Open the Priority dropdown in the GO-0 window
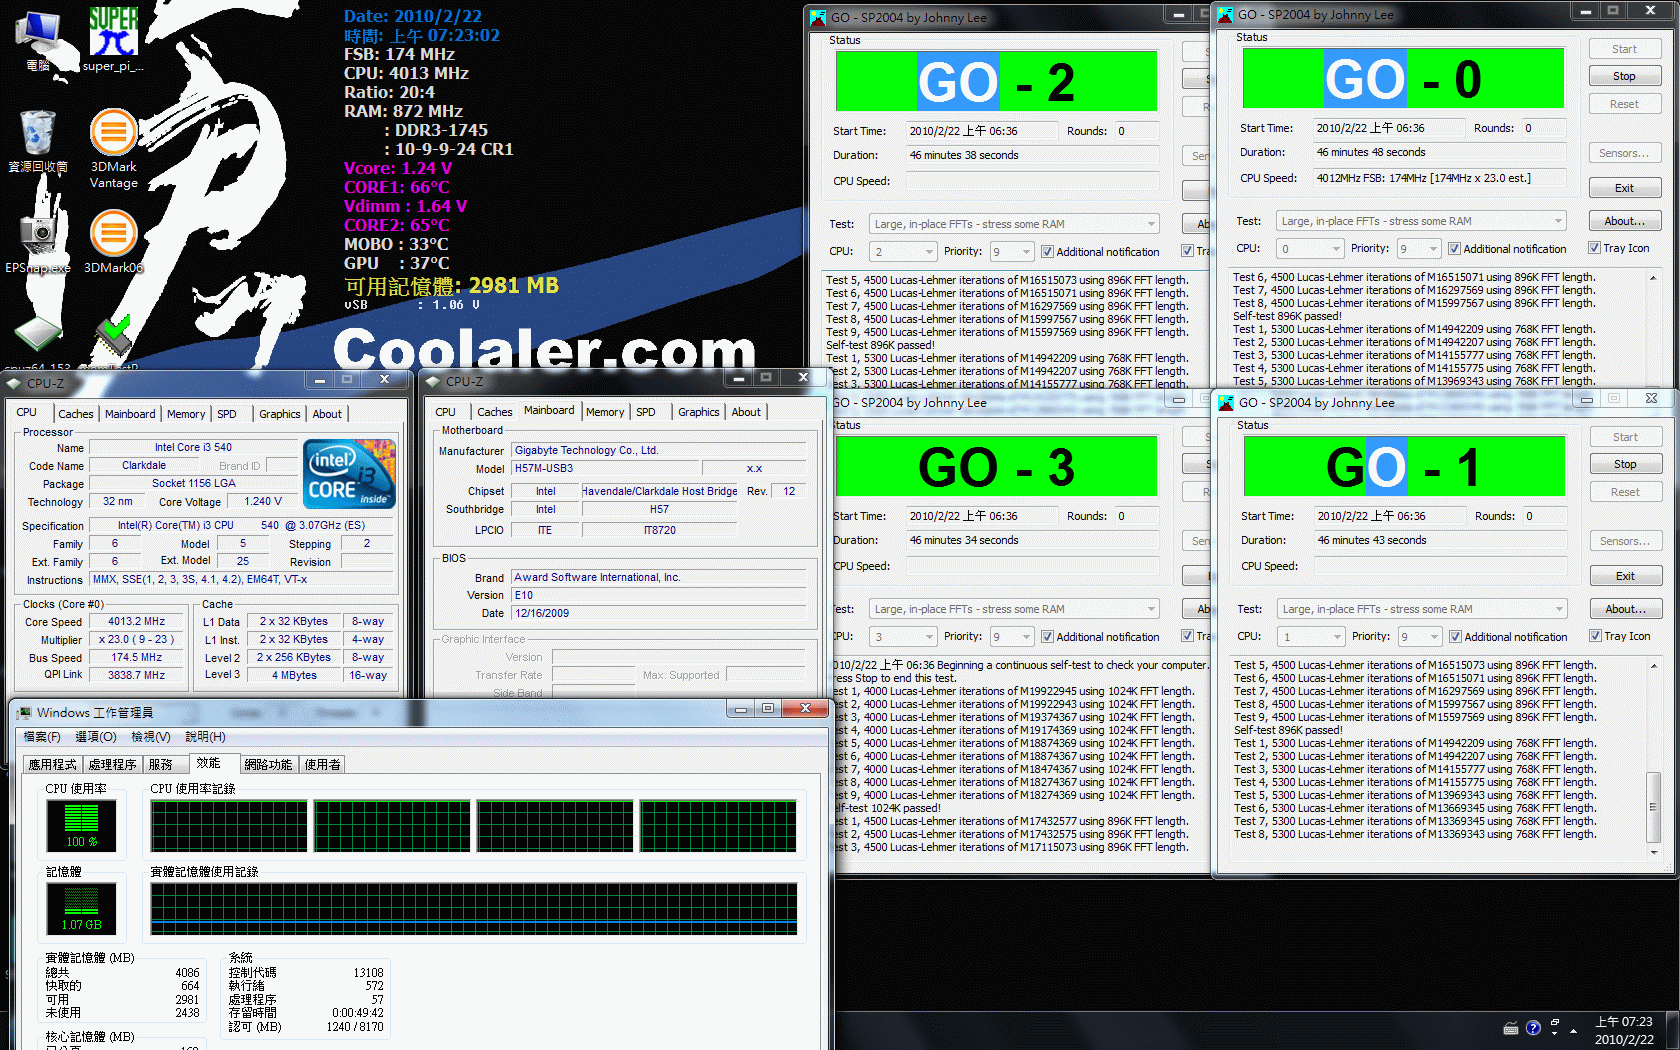The image size is (1680, 1050). pyautogui.click(x=1418, y=249)
